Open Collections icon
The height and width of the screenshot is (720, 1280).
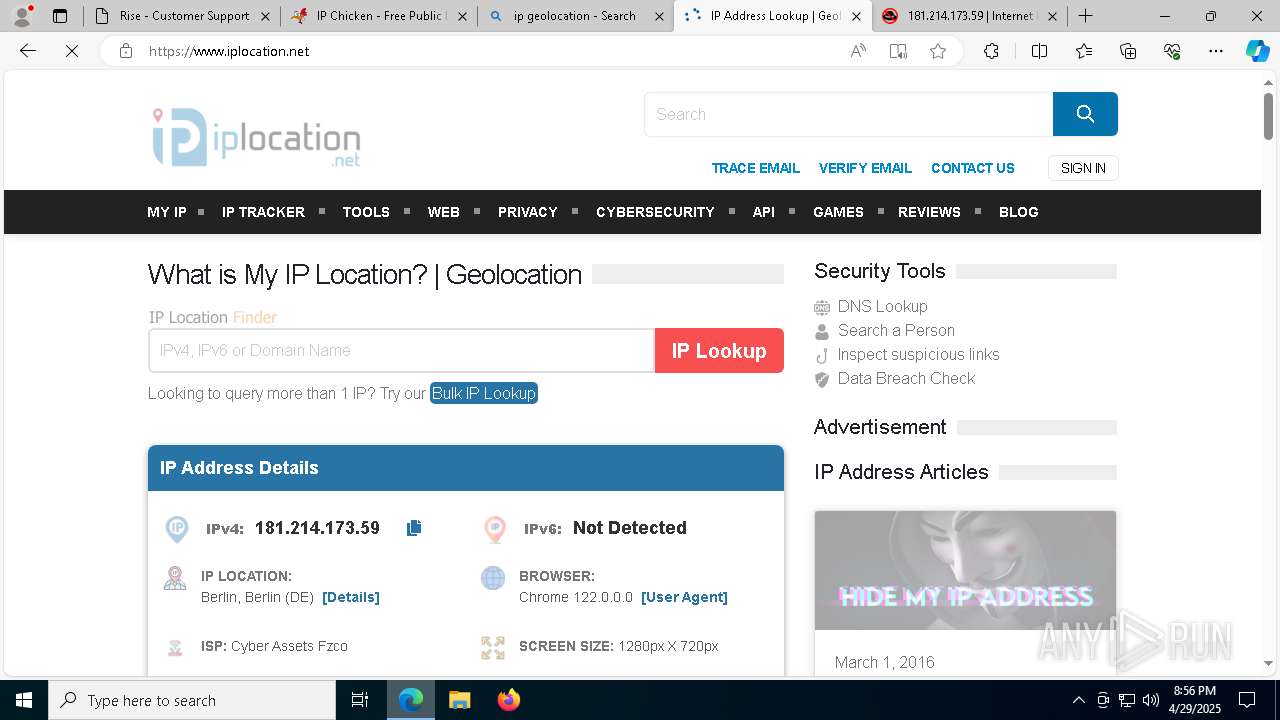[x=1128, y=51]
